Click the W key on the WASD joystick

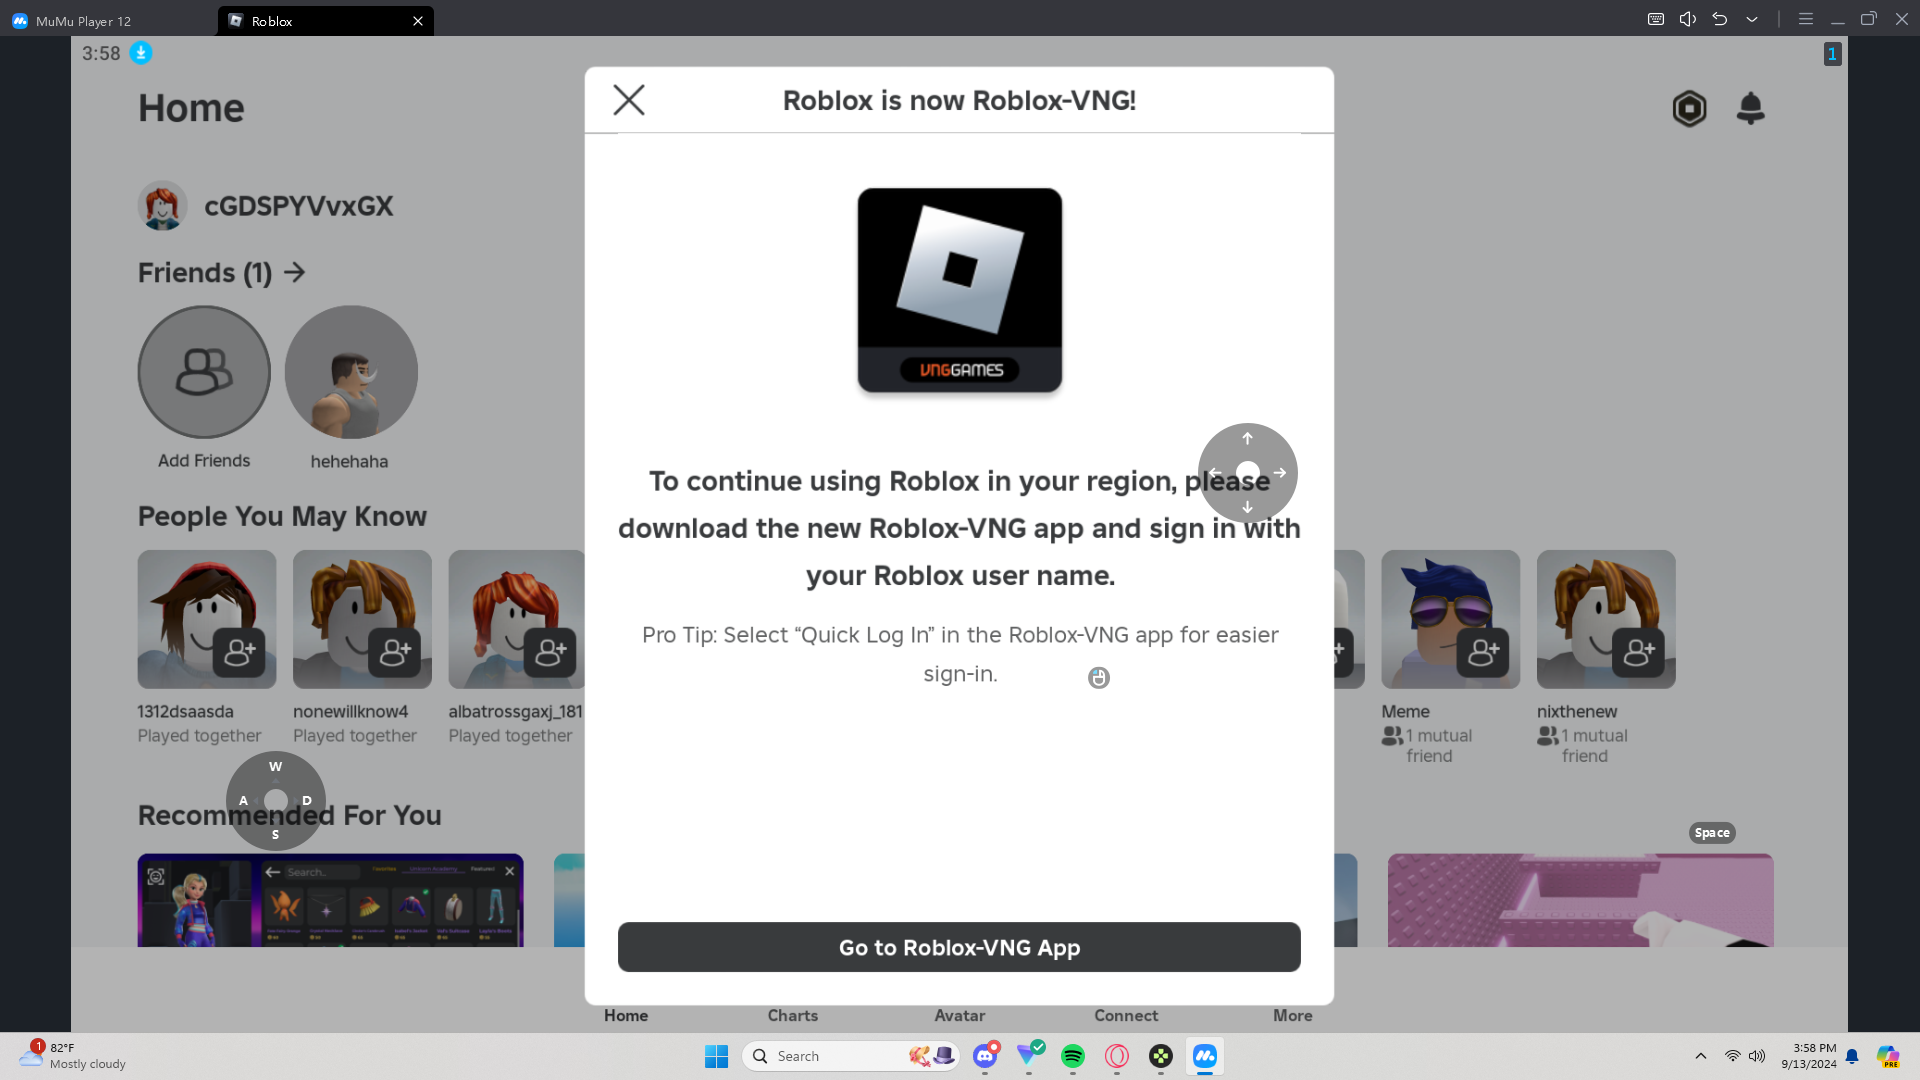tap(276, 767)
